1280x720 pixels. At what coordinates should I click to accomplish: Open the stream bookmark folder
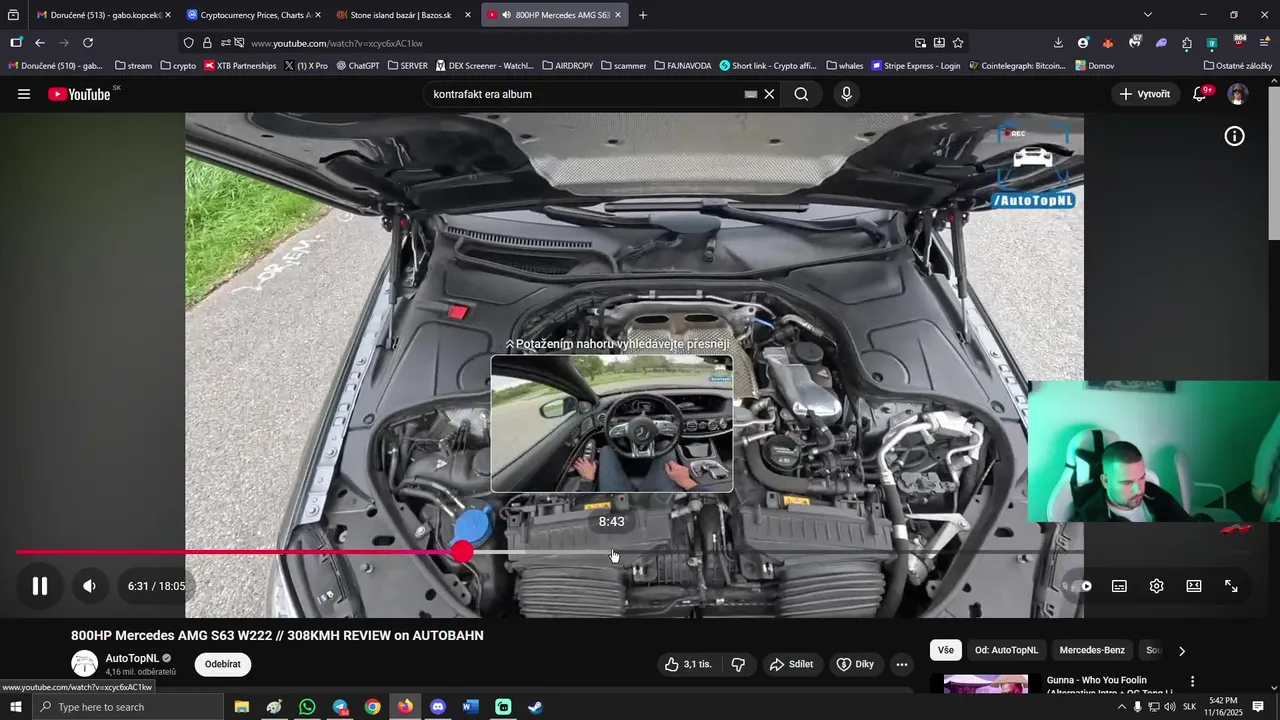[134, 66]
